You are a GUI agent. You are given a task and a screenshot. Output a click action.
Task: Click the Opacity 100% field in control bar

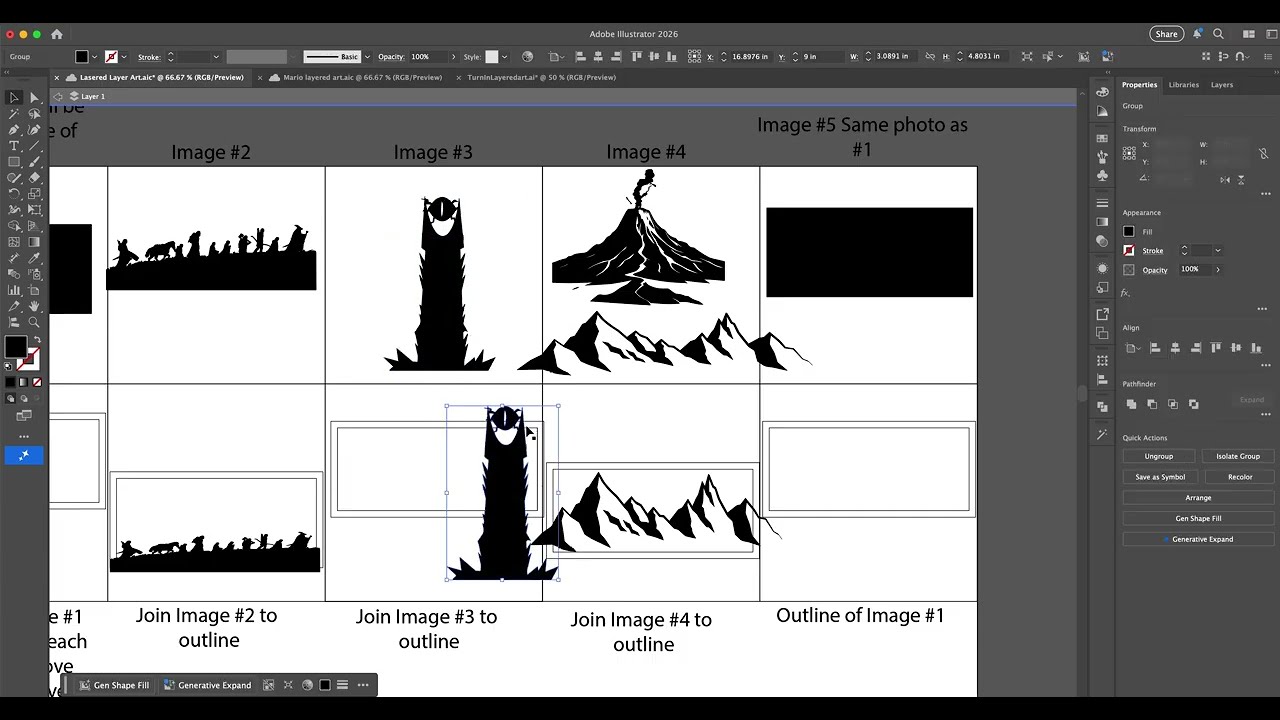tap(427, 57)
